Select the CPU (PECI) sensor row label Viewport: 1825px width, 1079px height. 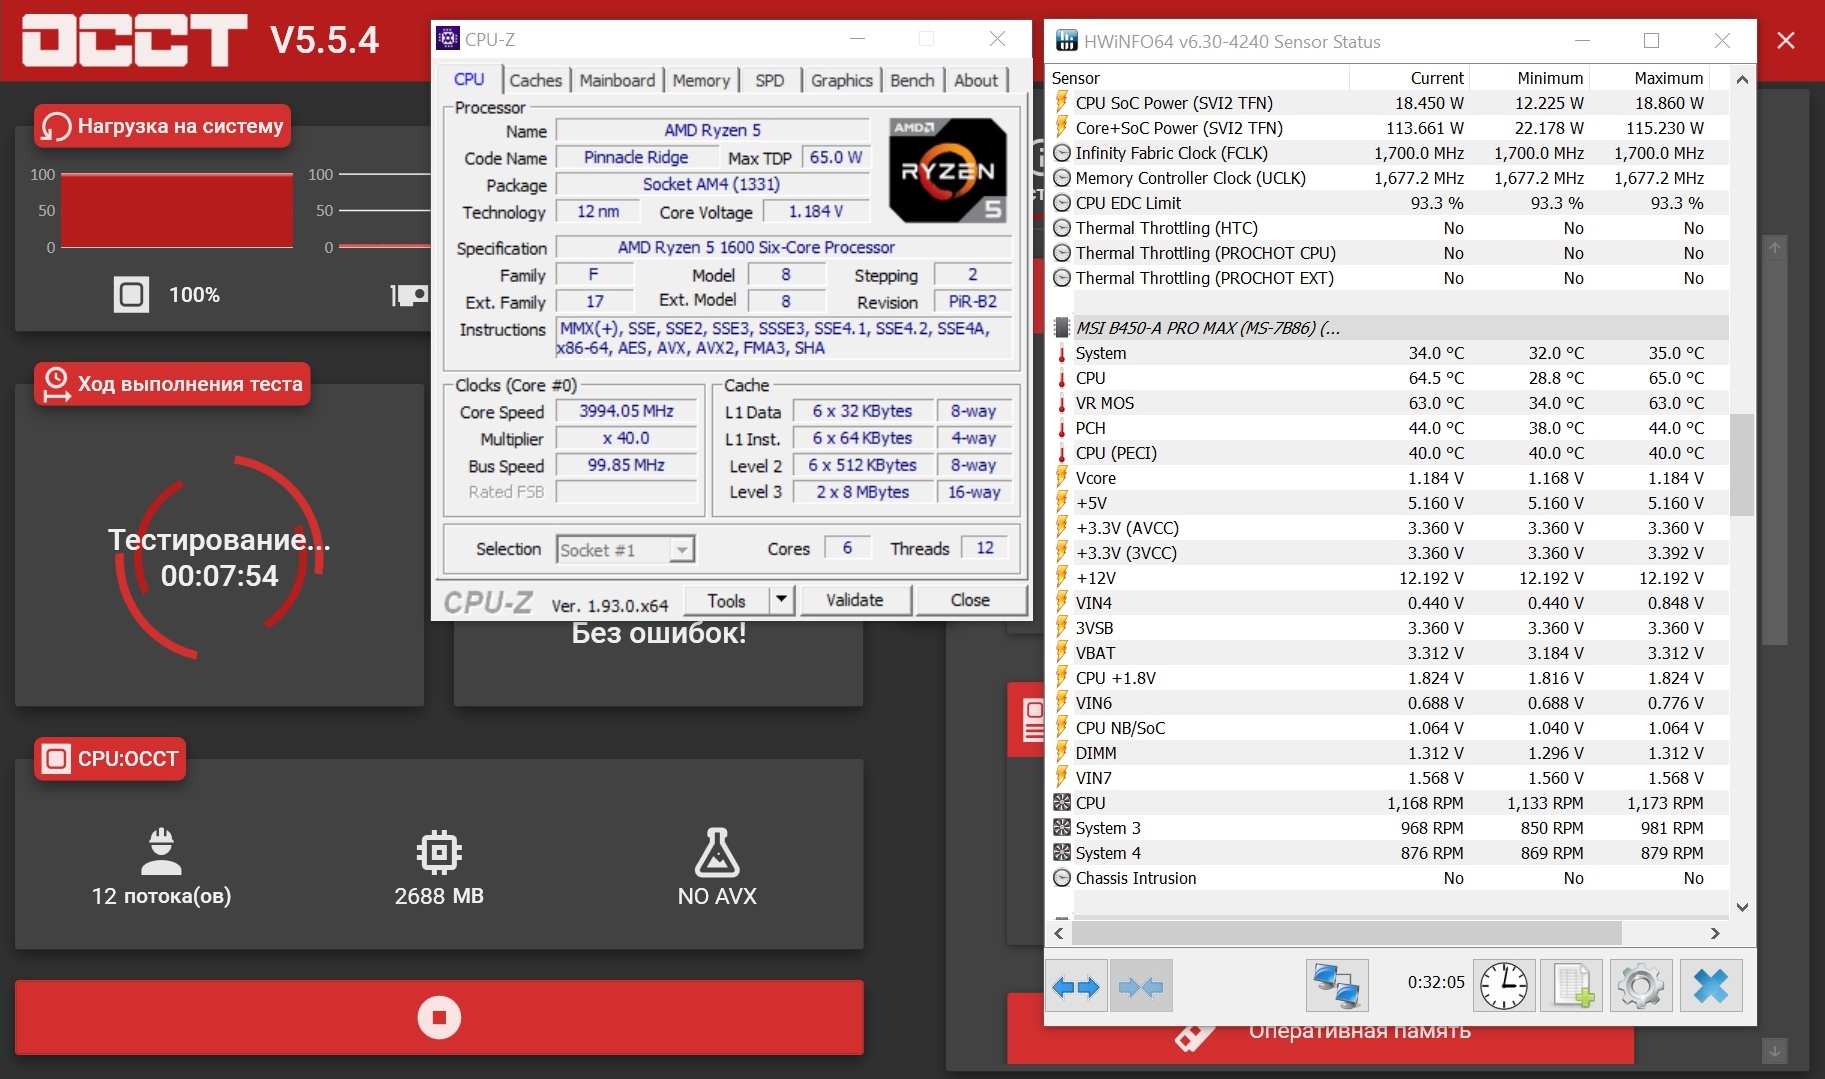click(1116, 453)
